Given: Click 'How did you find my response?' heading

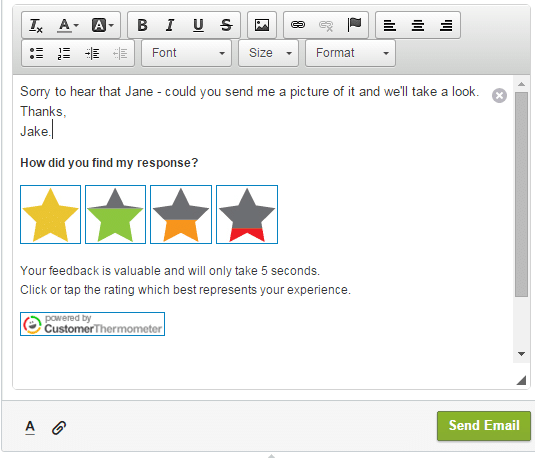Looking at the screenshot, I should point(109,163).
